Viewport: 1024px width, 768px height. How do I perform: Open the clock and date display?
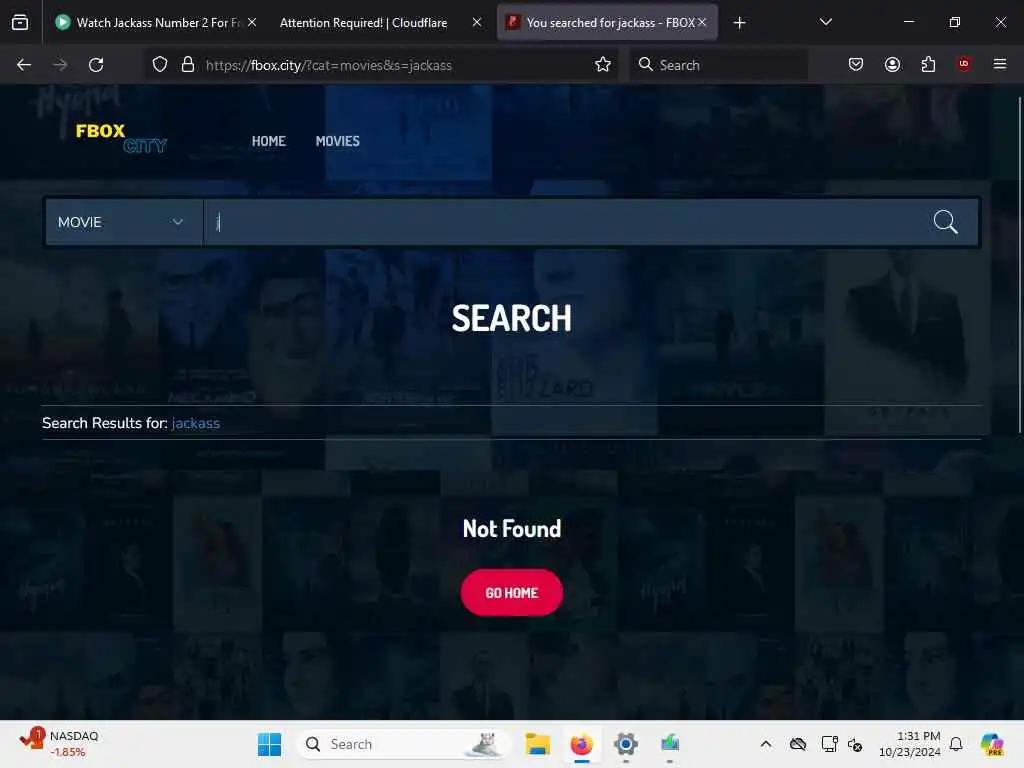(x=910, y=744)
